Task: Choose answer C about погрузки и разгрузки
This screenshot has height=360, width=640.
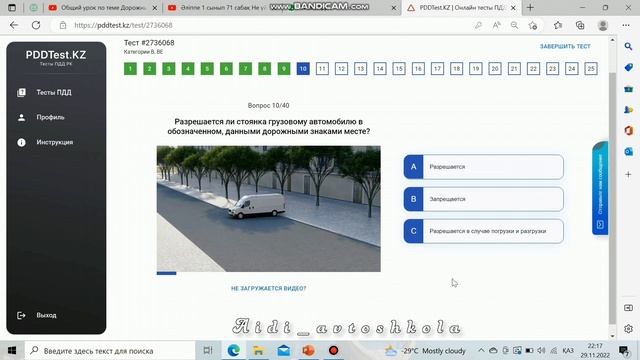Action: [484, 231]
